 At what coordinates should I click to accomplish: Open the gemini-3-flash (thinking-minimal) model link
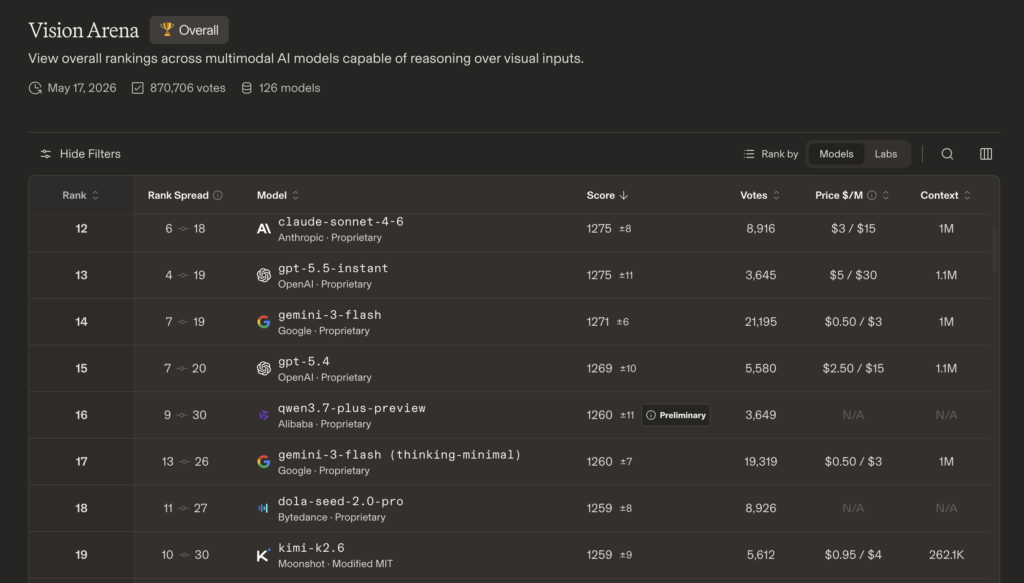point(400,454)
